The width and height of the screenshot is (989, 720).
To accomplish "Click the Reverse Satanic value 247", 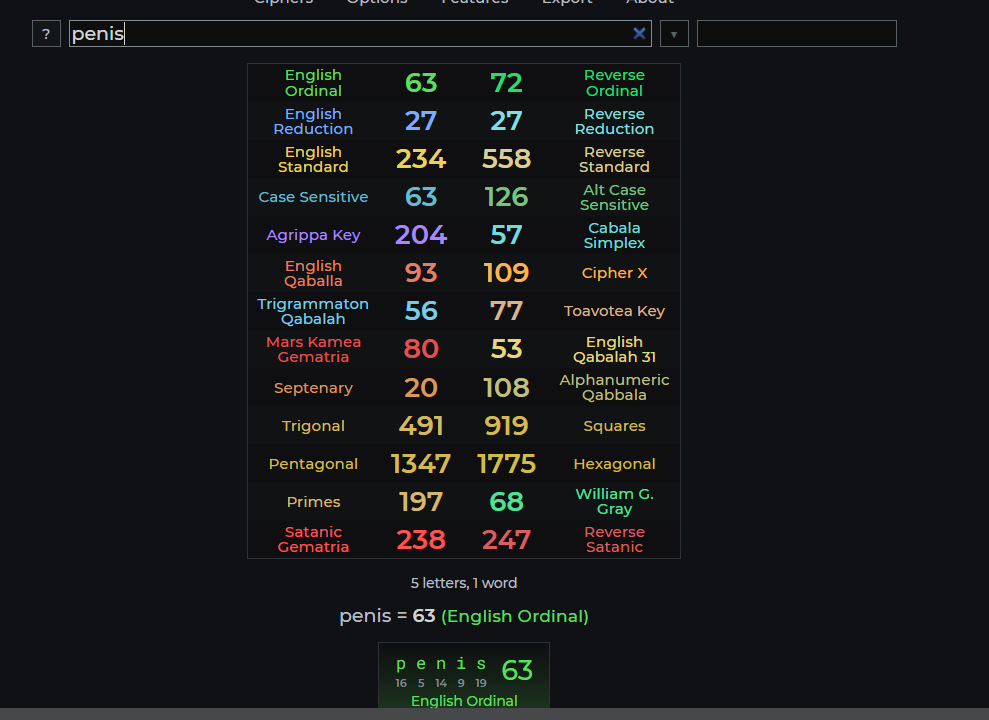I will pos(506,540).
